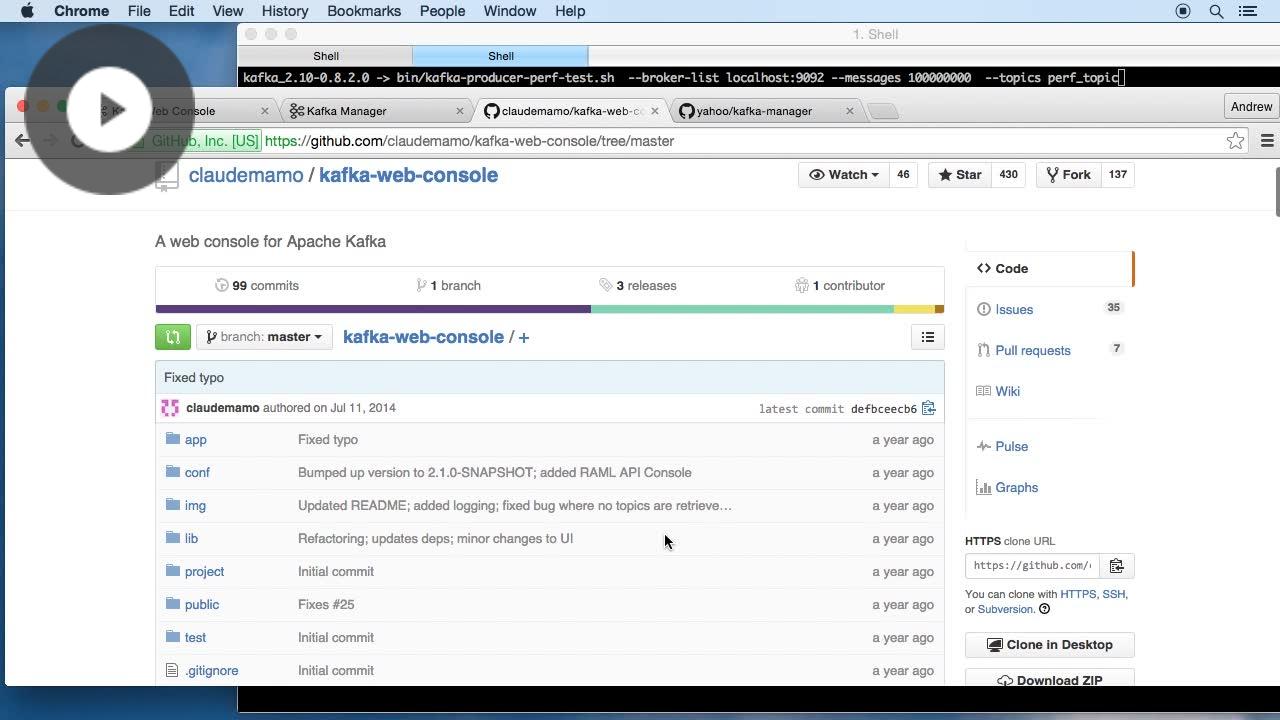View the 99 commits link
The image size is (1280, 720).
(257, 285)
